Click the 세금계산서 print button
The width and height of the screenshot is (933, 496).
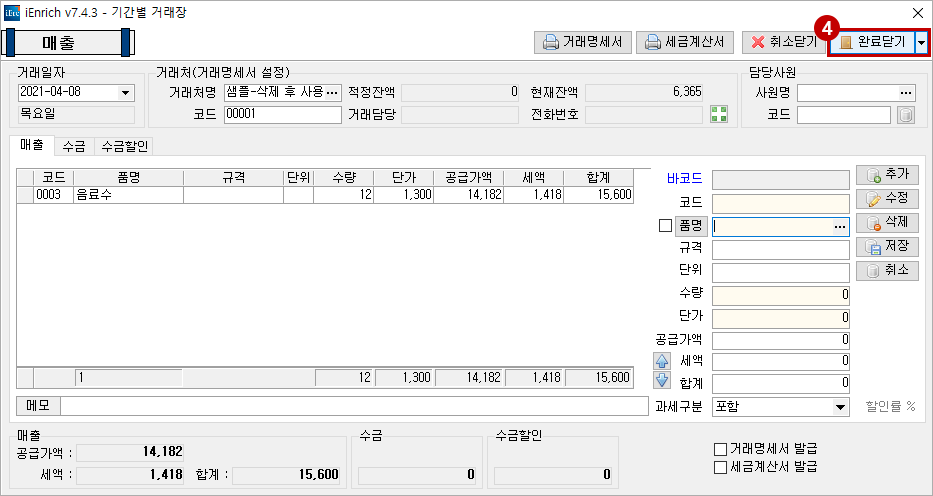point(685,42)
